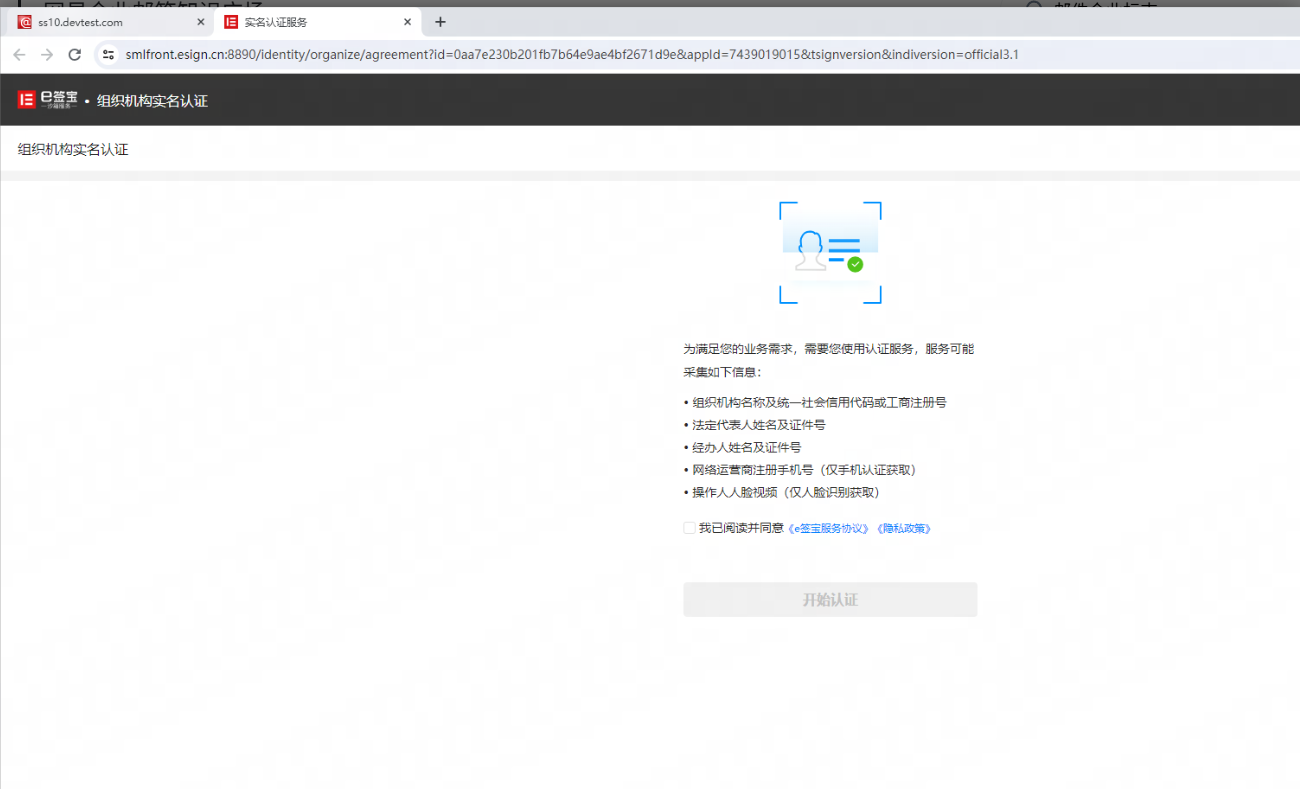The width and height of the screenshot is (1300, 789).
Task: Go back to previous page
Action: (19, 55)
